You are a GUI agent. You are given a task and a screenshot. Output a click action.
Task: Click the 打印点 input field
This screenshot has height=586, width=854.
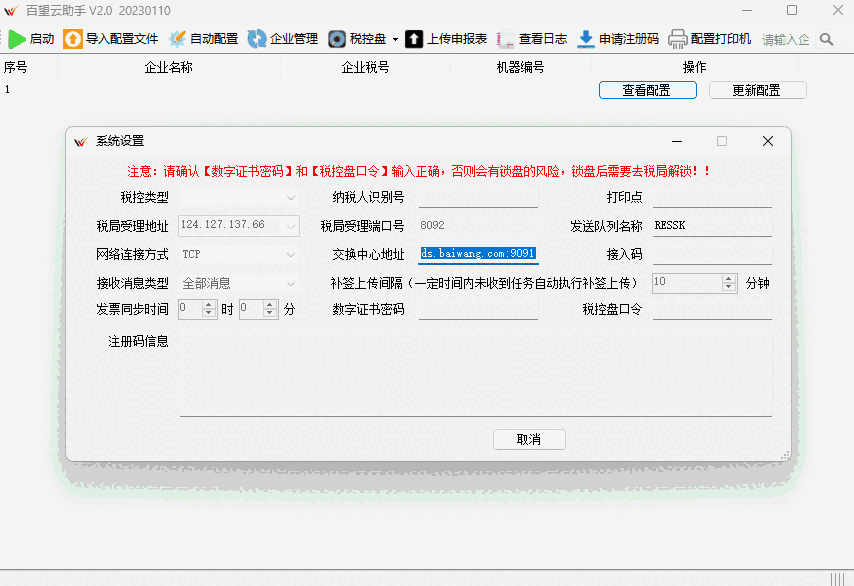click(712, 197)
